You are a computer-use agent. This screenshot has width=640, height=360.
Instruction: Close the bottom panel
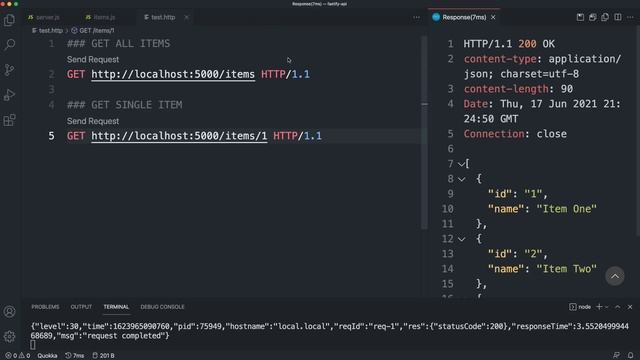click(630, 307)
